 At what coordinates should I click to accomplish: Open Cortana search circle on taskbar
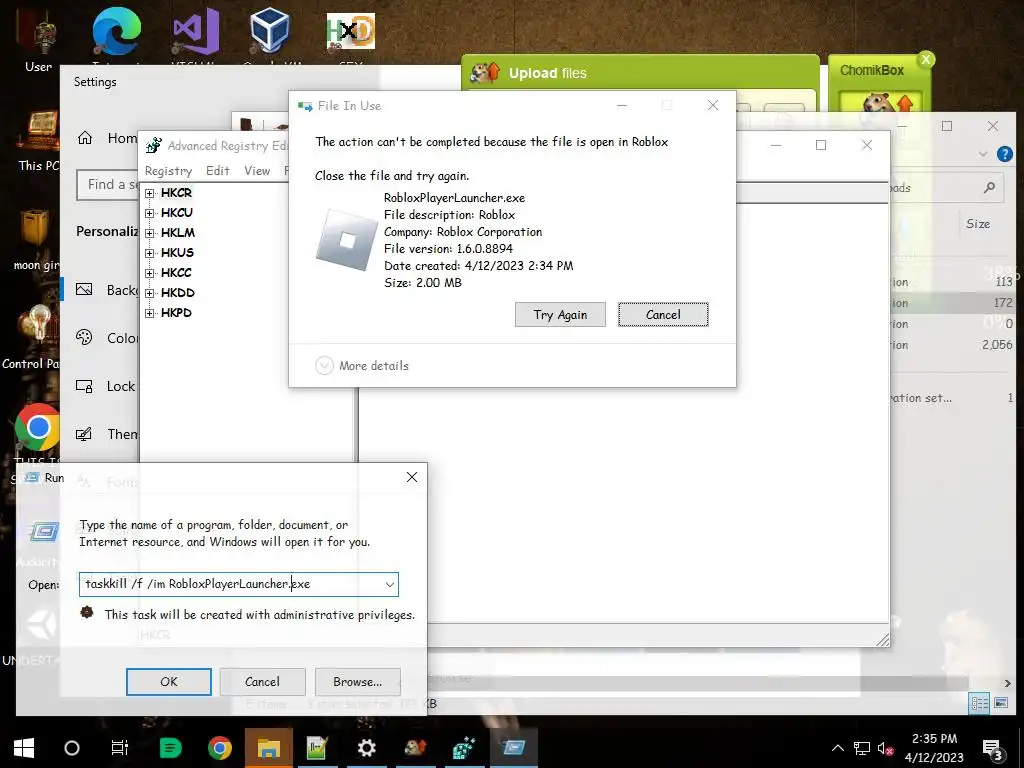point(72,748)
